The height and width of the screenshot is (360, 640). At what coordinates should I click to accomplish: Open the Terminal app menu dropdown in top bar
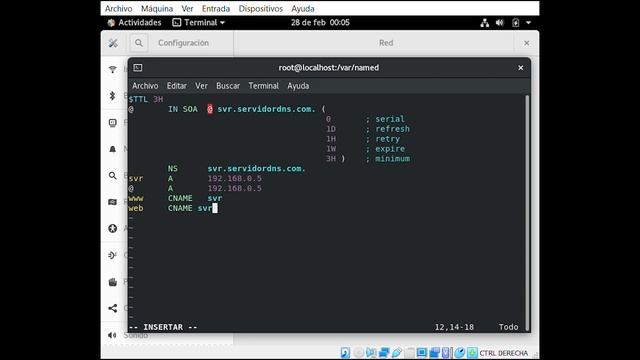coord(199,23)
